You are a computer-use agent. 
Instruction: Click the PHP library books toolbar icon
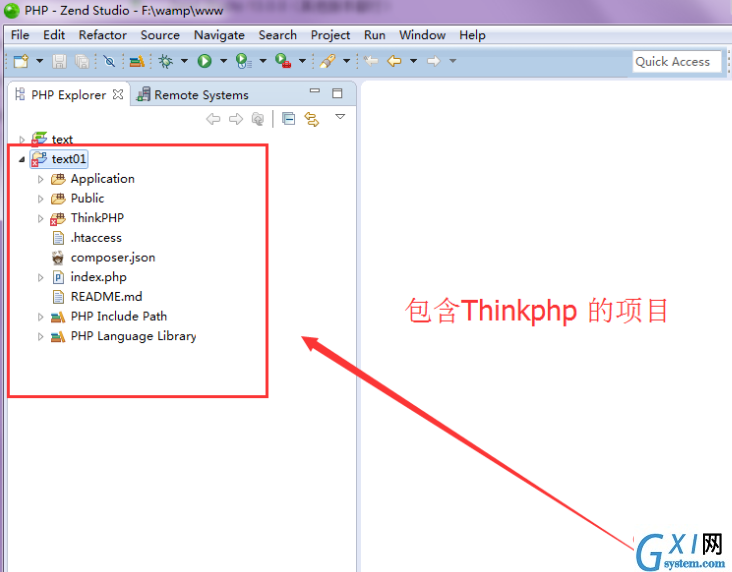coord(137,61)
